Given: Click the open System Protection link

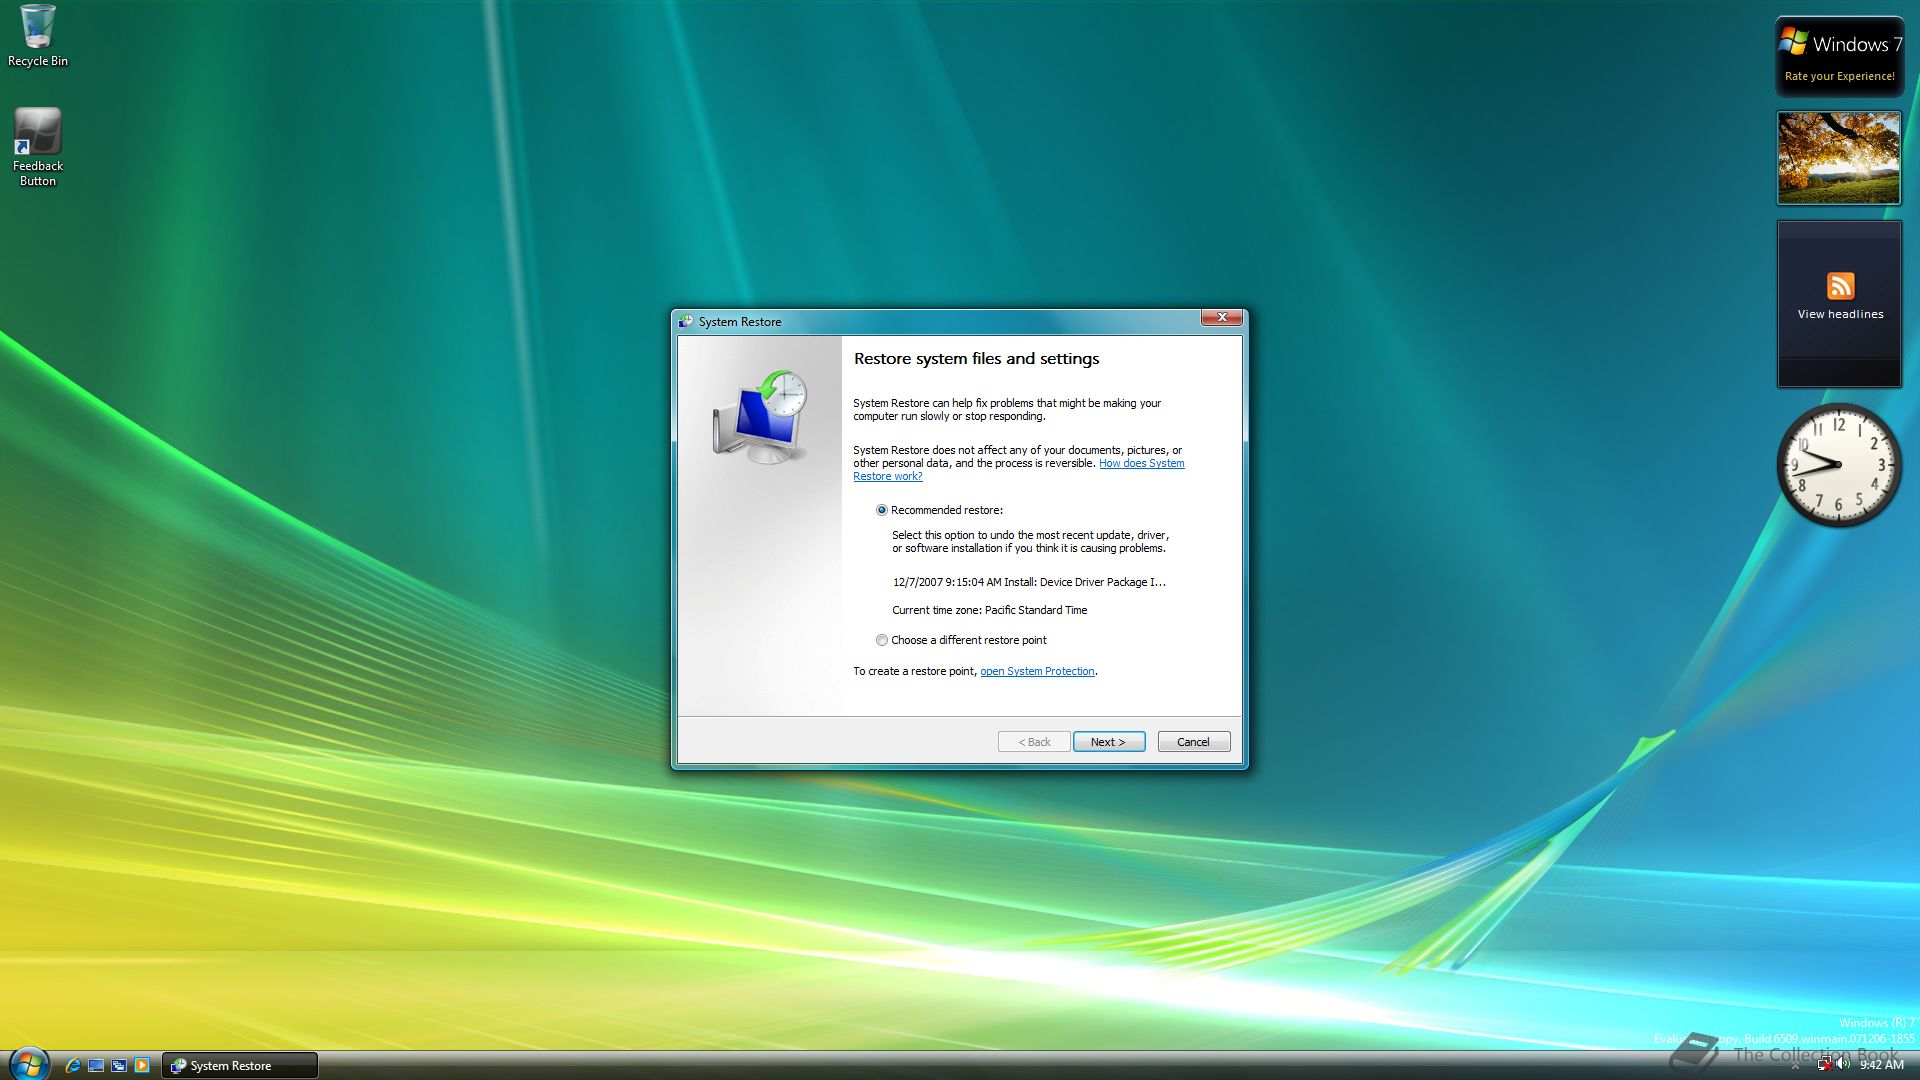Looking at the screenshot, I should click(x=1037, y=671).
